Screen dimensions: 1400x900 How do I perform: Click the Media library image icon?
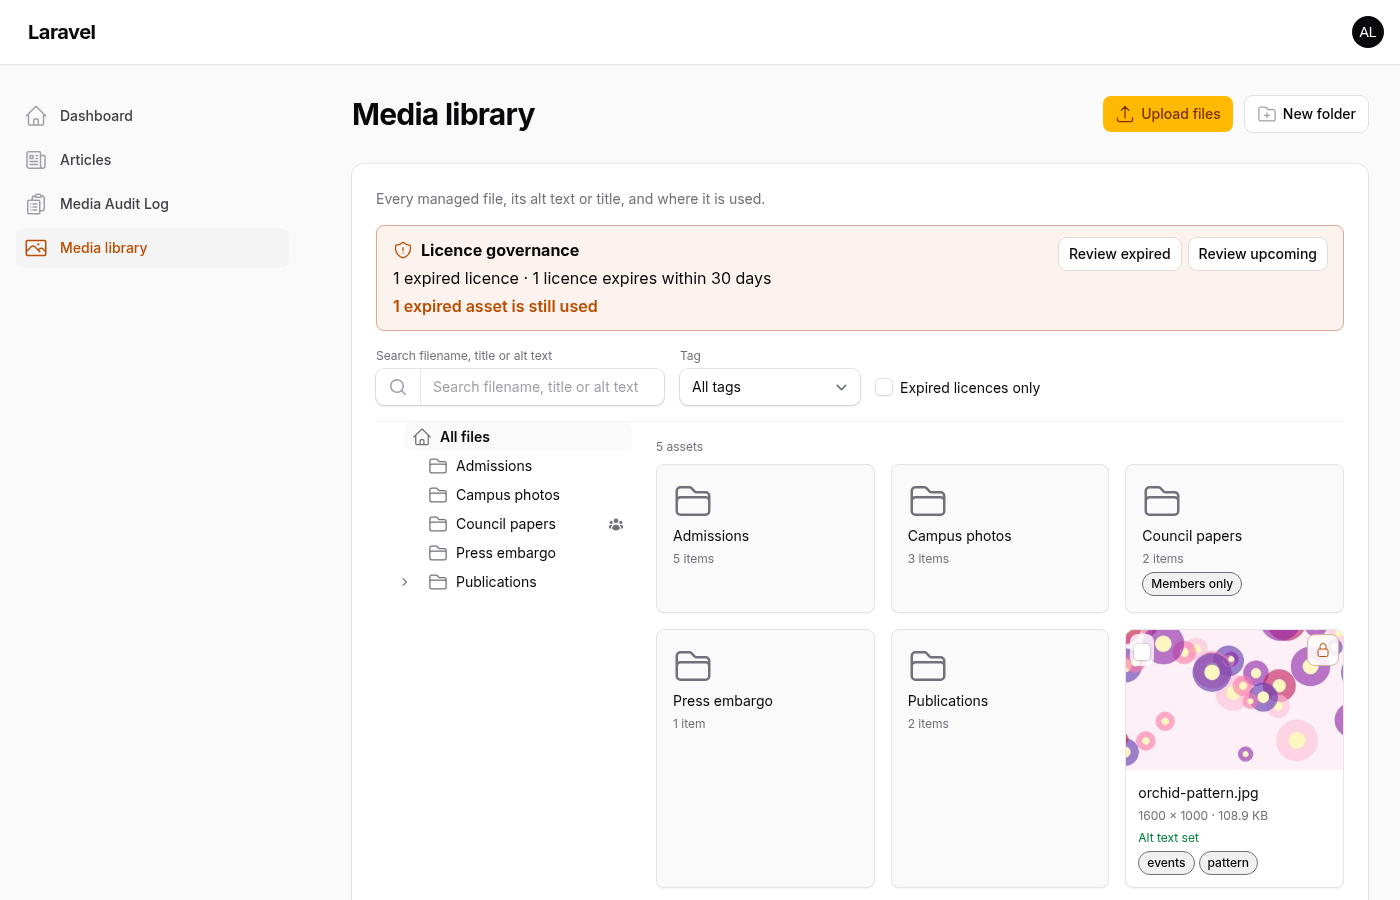pyautogui.click(x=36, y=248)
